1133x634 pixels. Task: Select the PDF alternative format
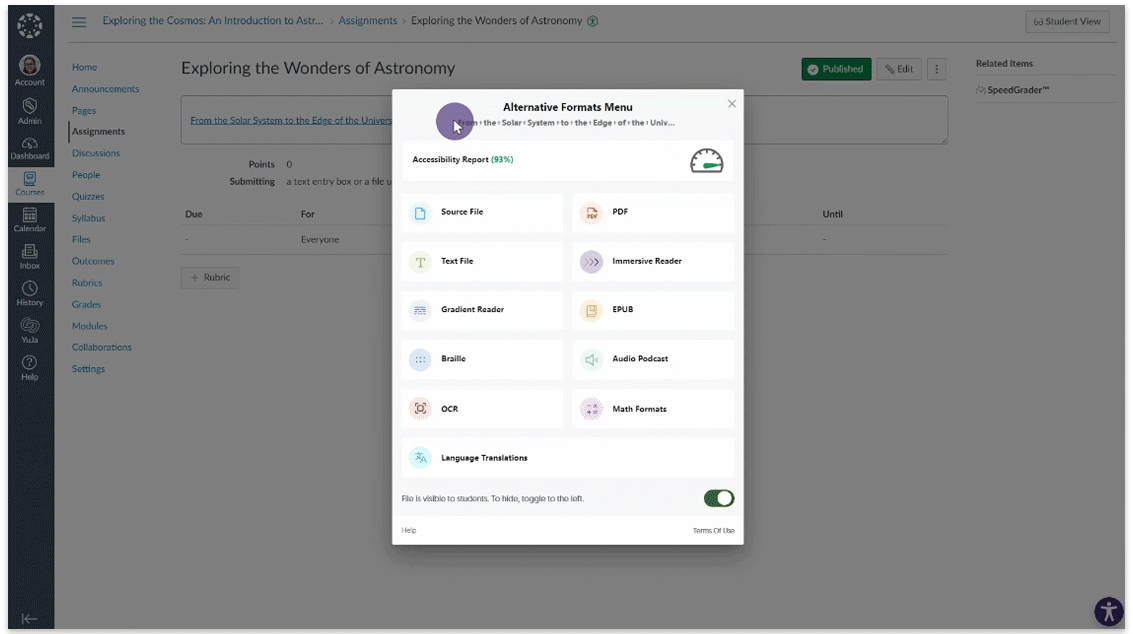[653, 213]
